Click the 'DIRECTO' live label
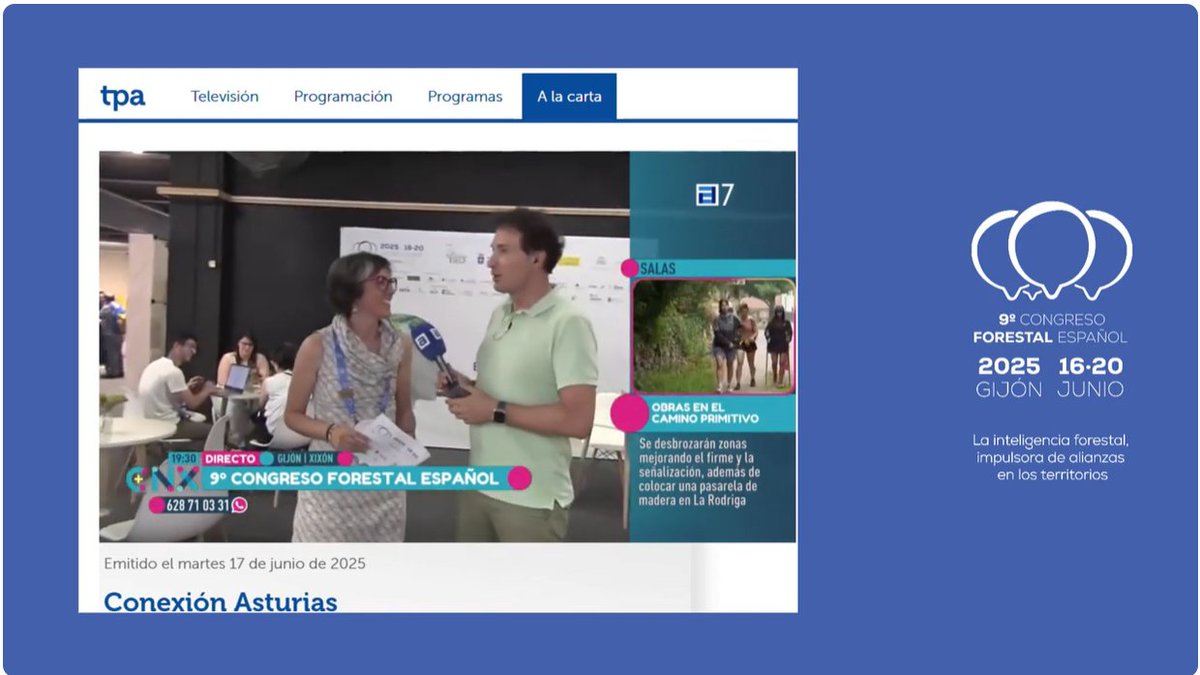The height and width of the screenshot is (675, 1200). coord(230,458)
